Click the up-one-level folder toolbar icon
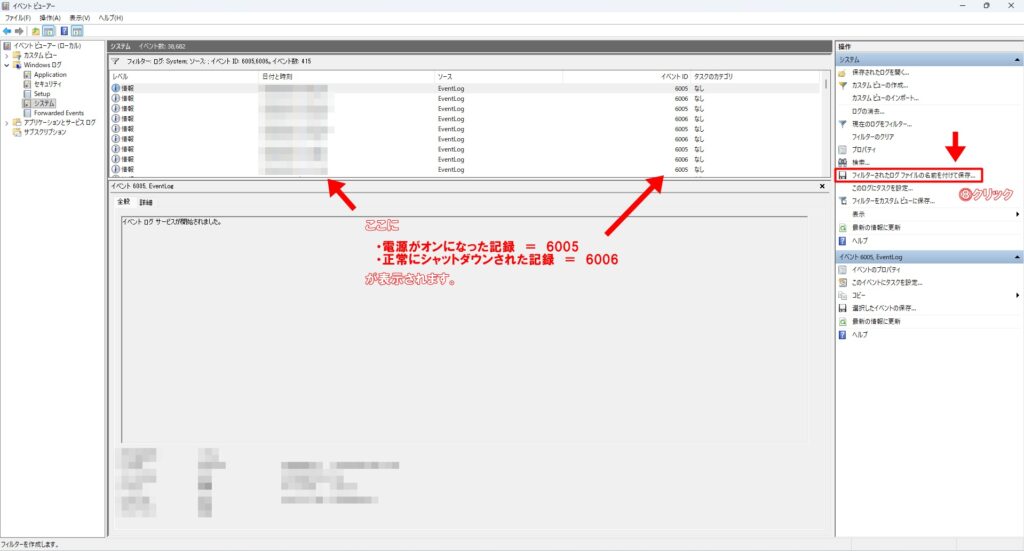The height and width of the screenshot is (551, 1024). tap(36, 31)
